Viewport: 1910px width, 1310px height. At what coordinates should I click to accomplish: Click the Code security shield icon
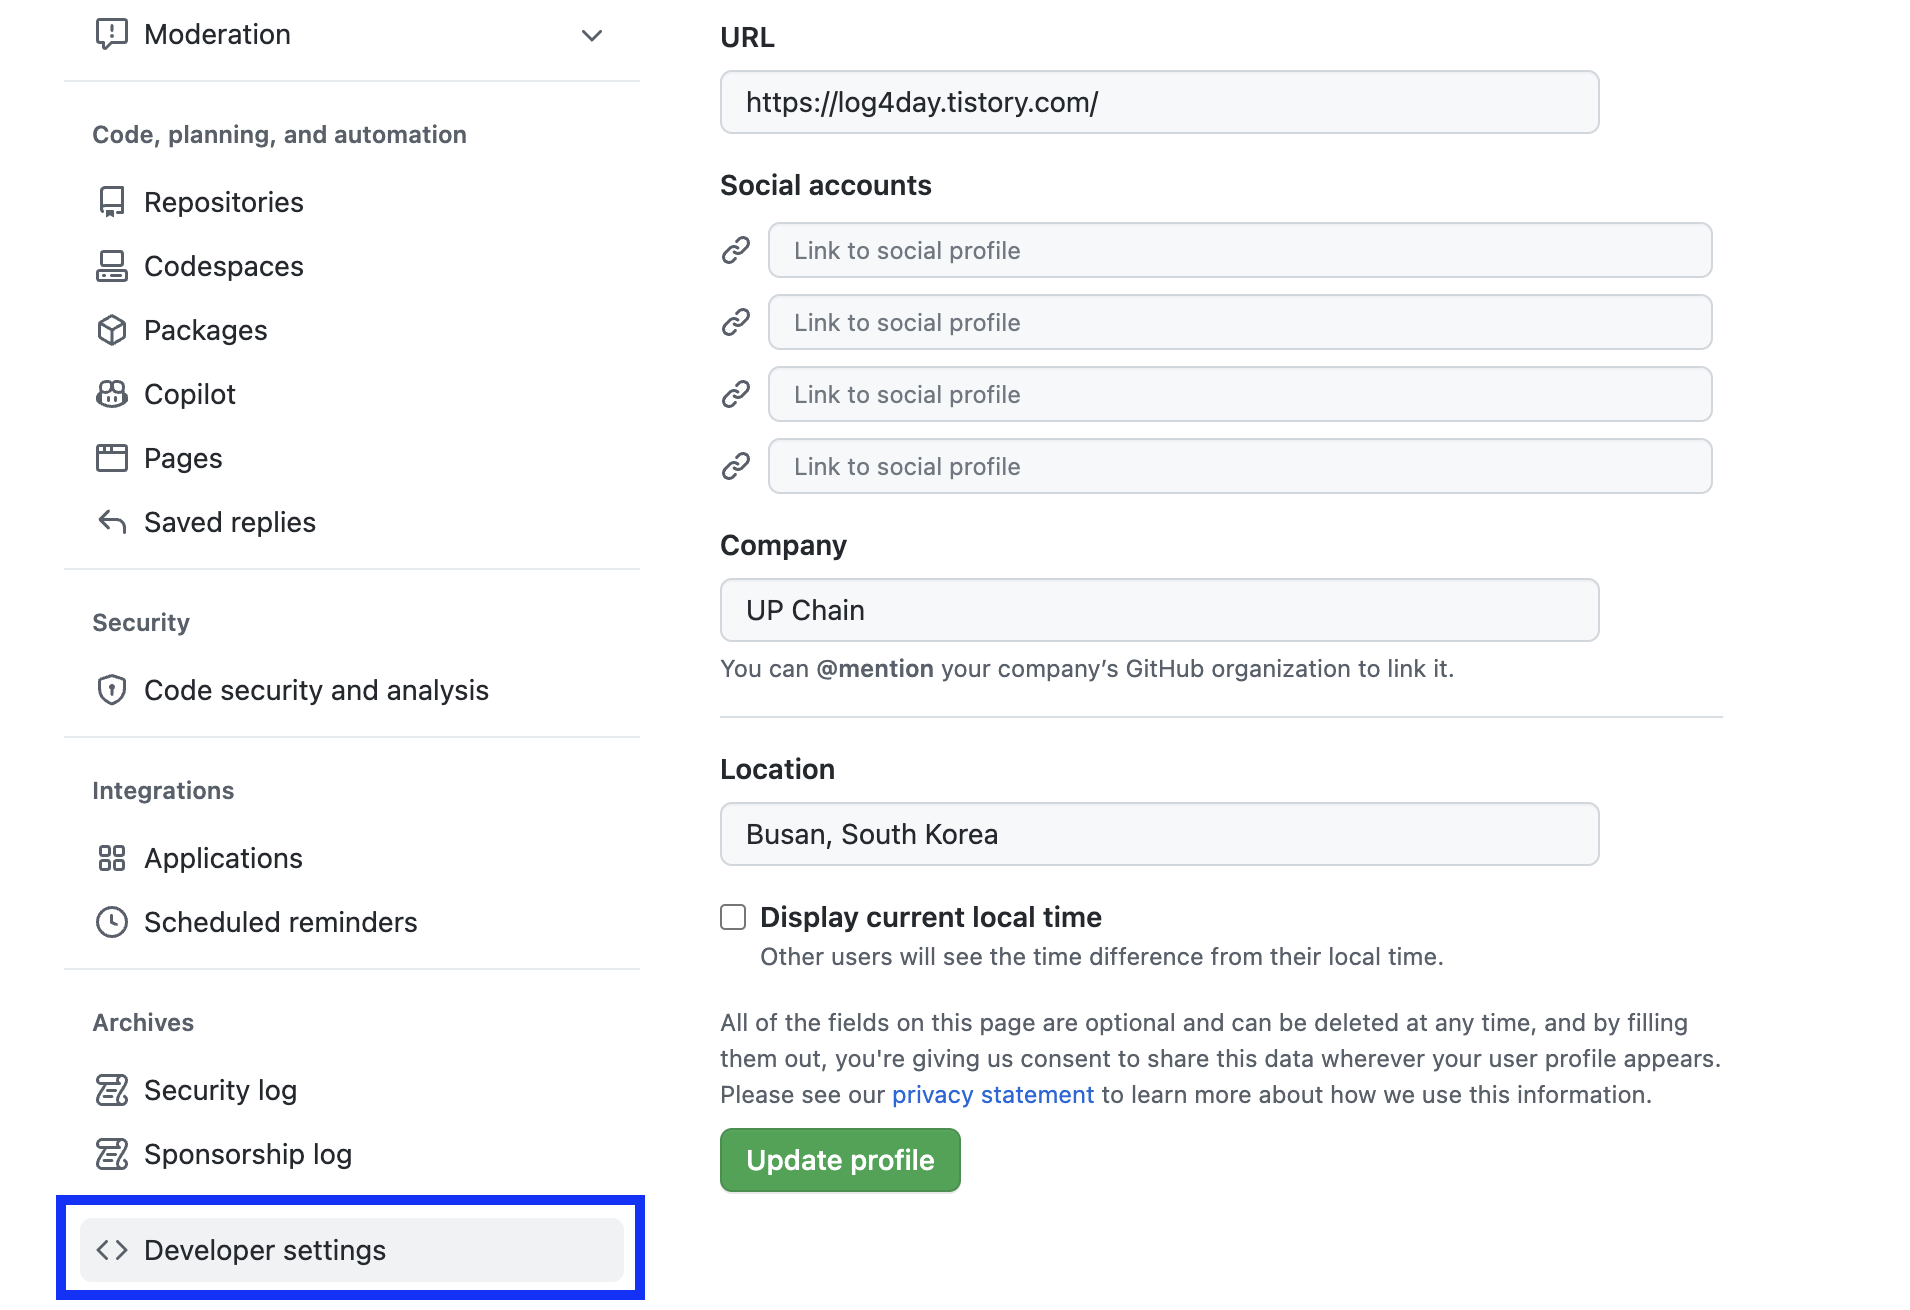tap(111, 690)
